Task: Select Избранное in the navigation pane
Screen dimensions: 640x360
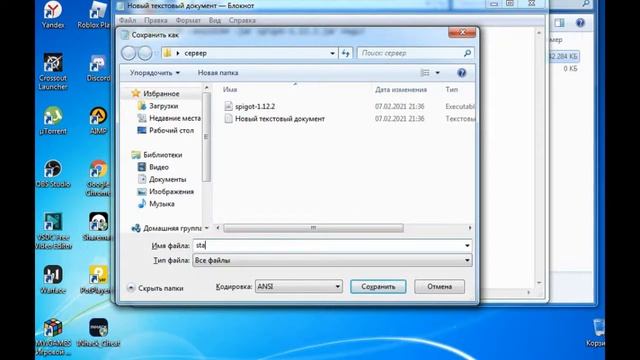Action: pyautogui.click(x=156, y=93)
